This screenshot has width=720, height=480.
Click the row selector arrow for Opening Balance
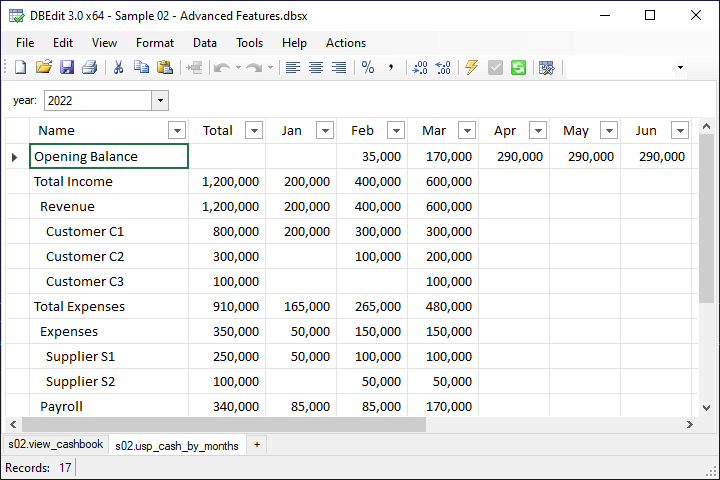coord(15,157)
